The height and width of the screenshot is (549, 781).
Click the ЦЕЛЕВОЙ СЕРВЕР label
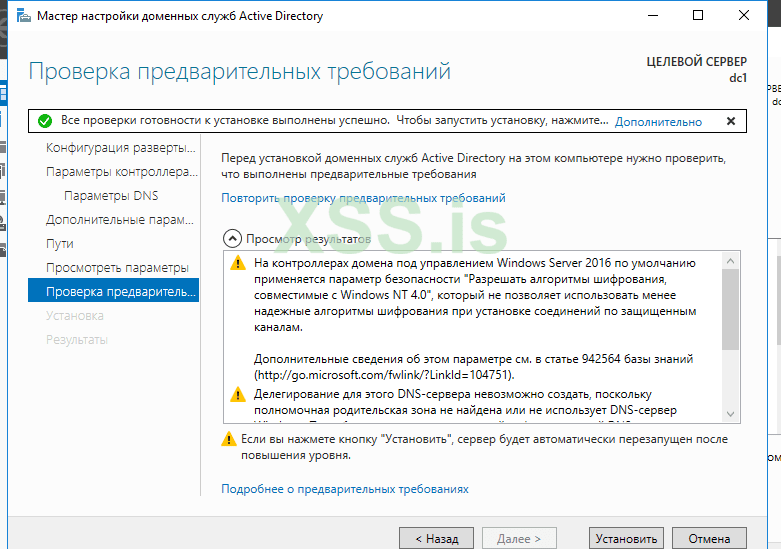click(x=696, y=62)
